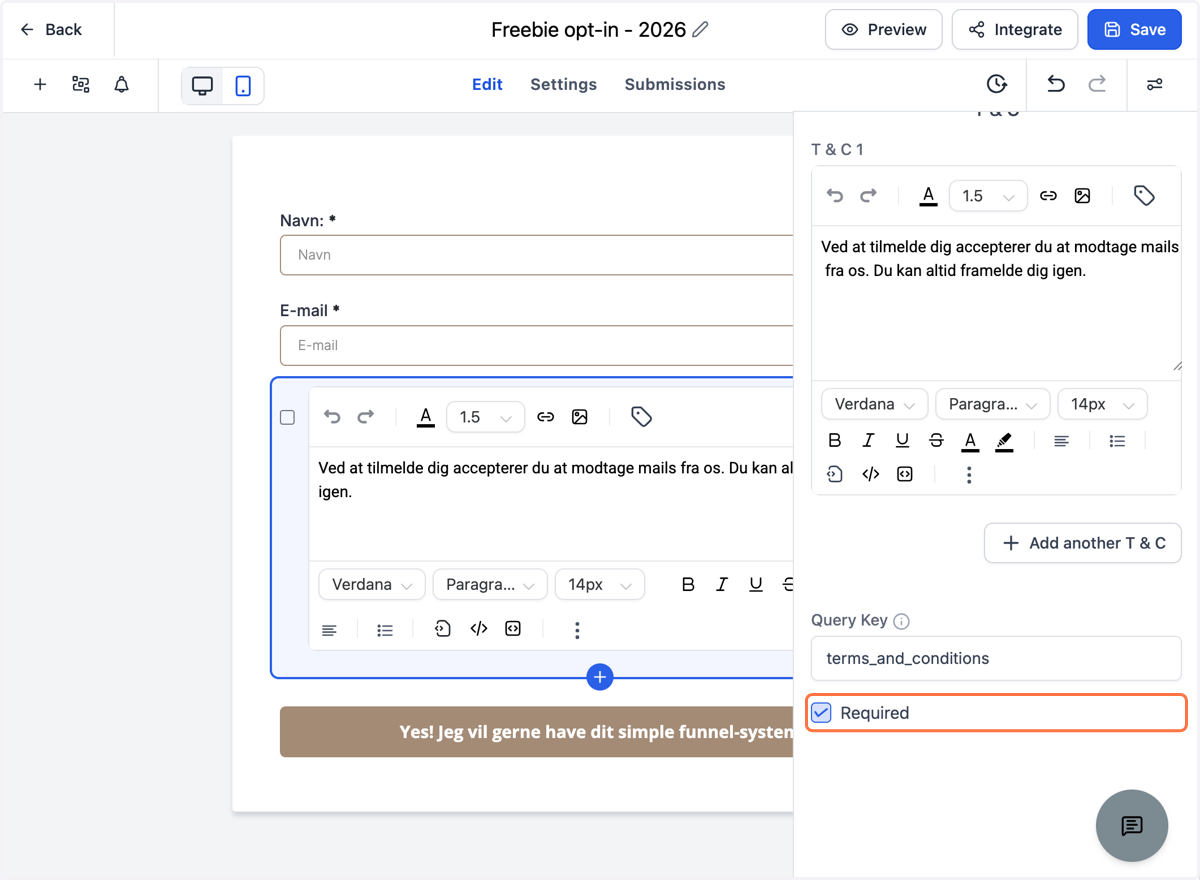Click the notification bell icon
This screenshot has width=1200, height=880.
click(x=122, y=85)
